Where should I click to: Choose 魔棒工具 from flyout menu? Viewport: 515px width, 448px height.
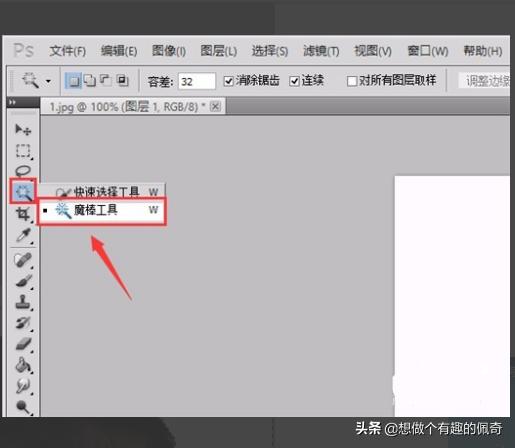(102, 210)
